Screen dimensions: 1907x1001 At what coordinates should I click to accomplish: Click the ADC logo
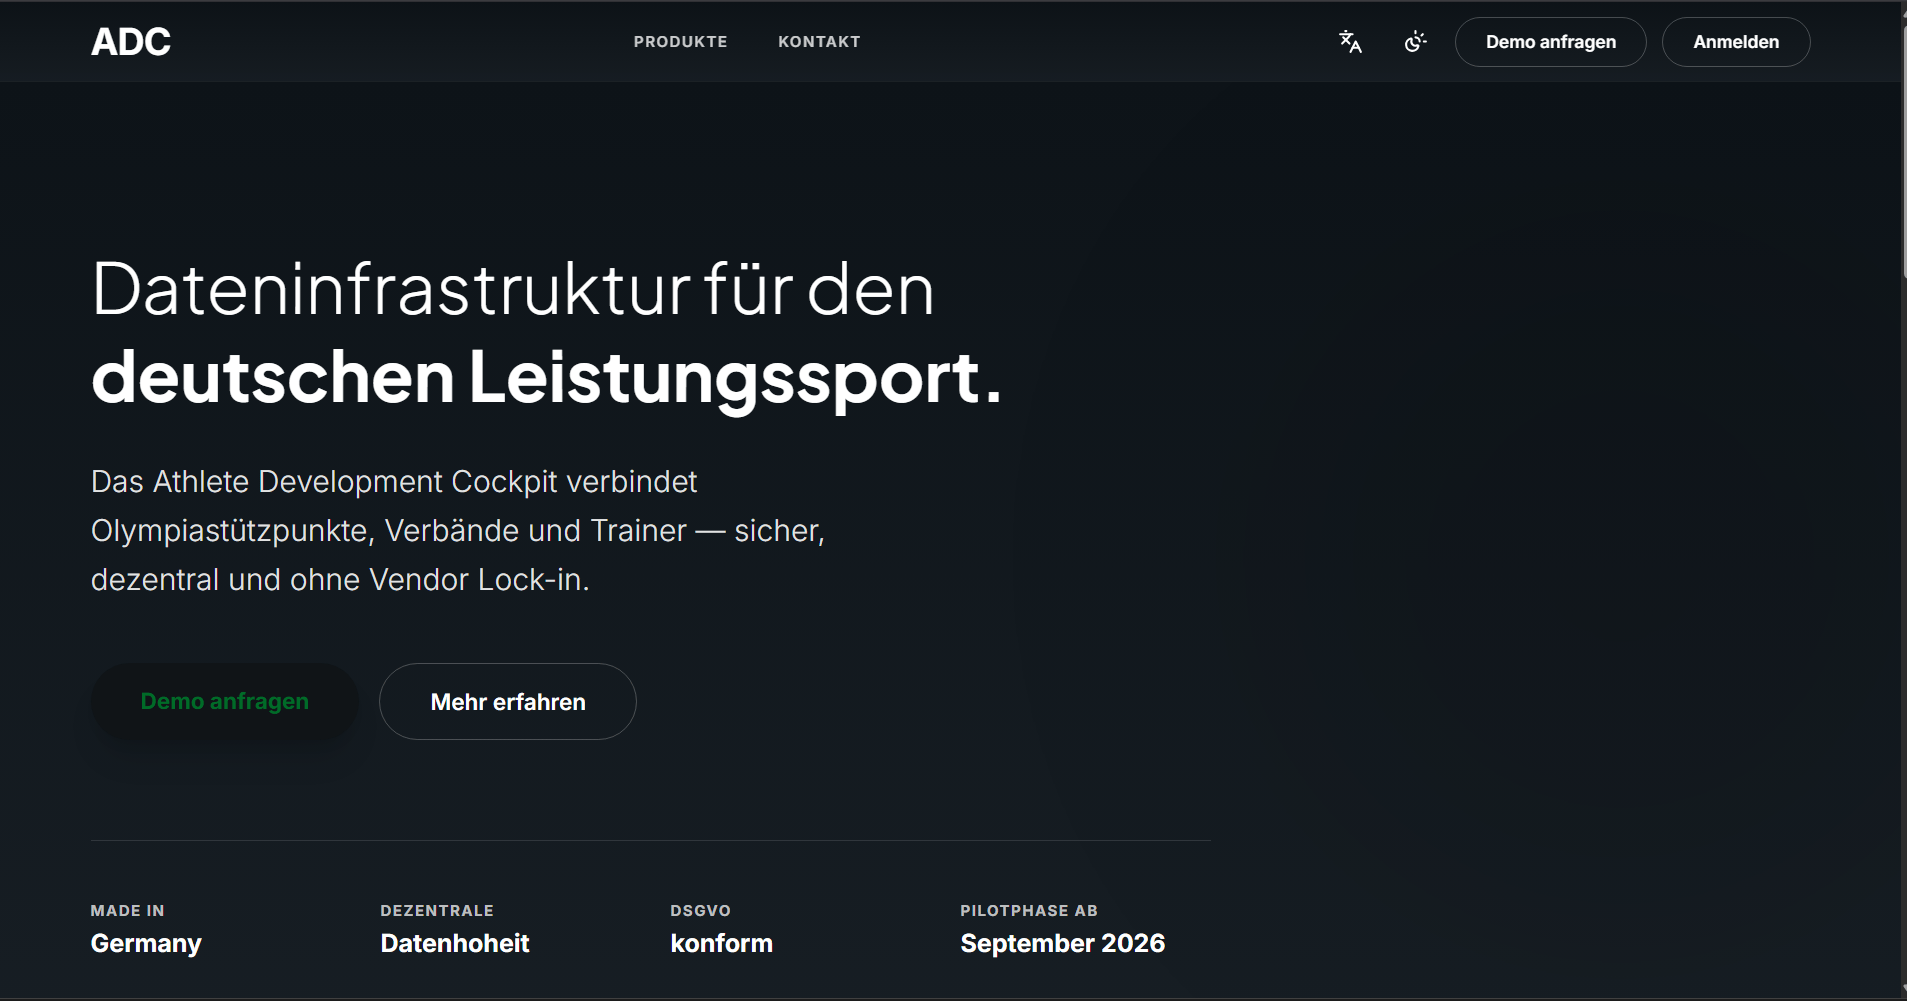(131, 42)
